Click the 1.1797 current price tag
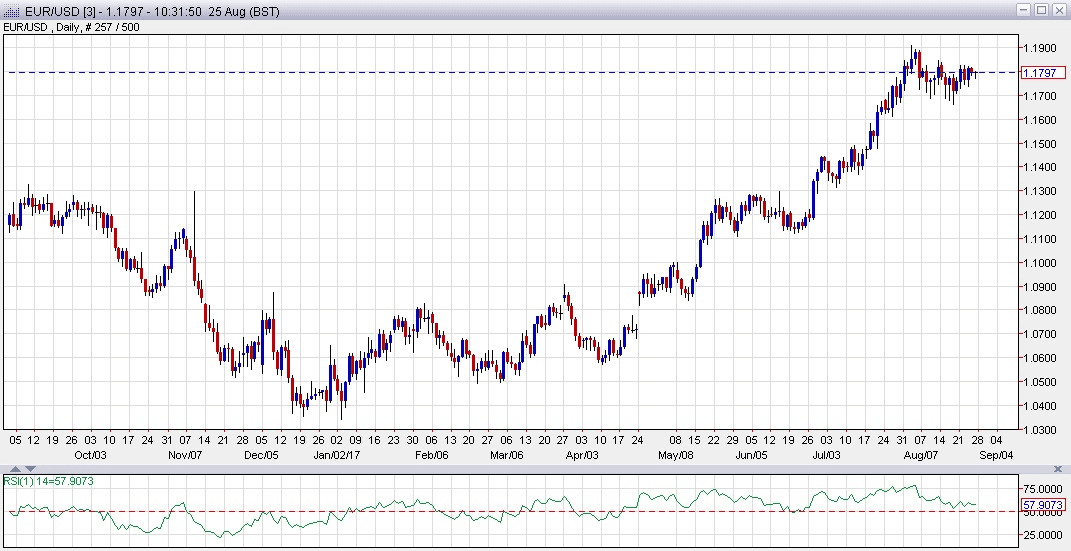Screen dimensions: 1071x551 1043,72
